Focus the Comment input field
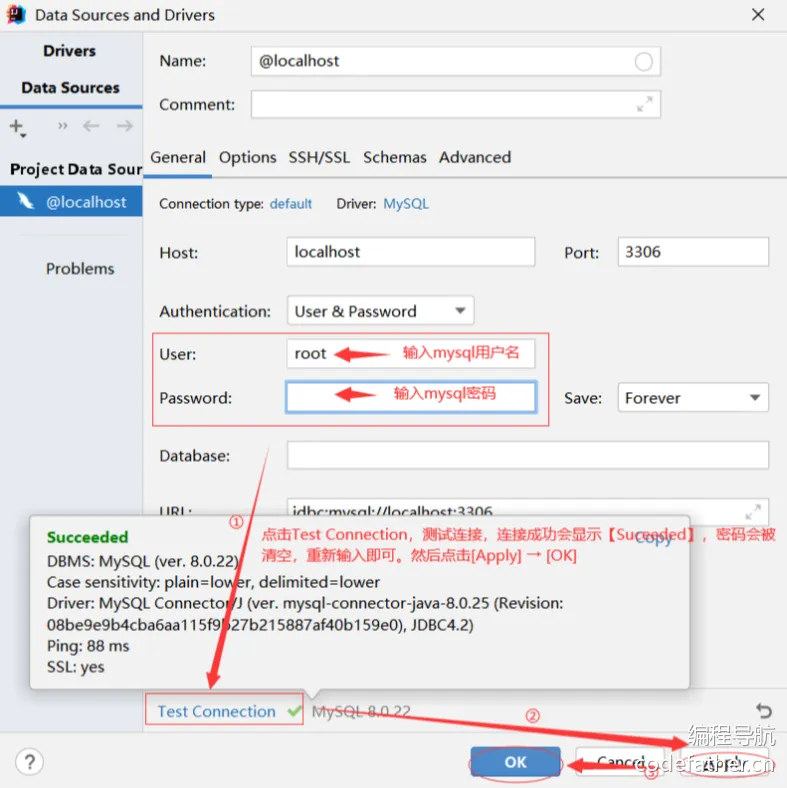The width and height of the screenshot is (787, 788). (x=455, y=104)
